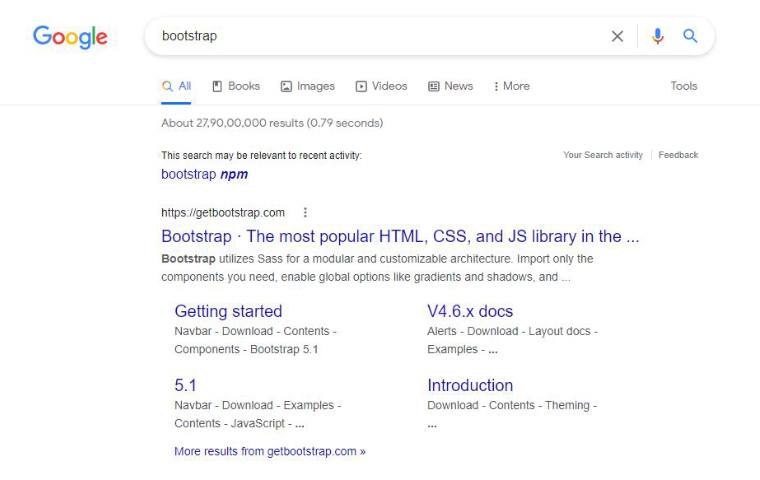Open the search Tools option
This screenshot has height=480, width=760.
click(x=683, y=86)
